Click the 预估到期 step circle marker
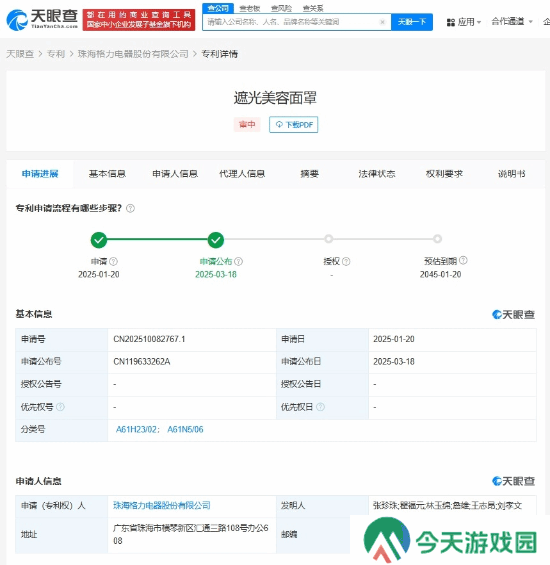This screenshot has height=565, width=550. pos(438,239)
